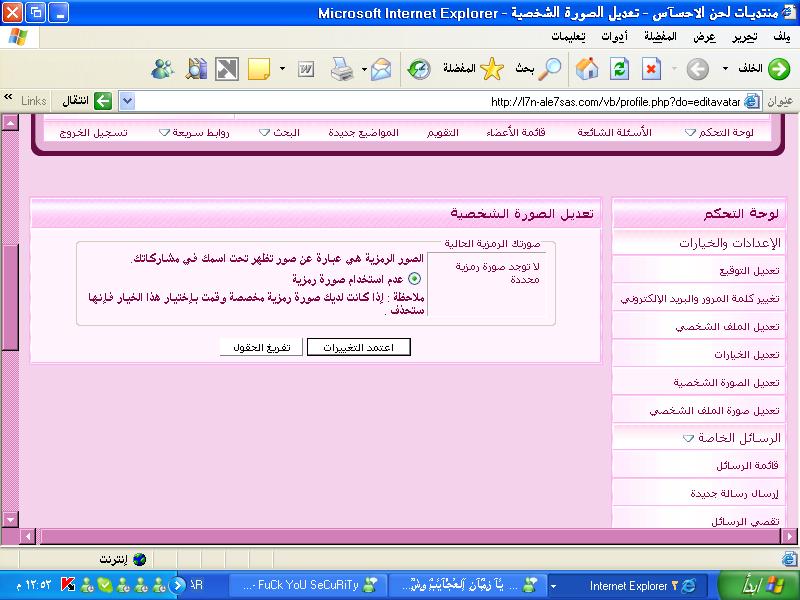This screenshot has width=800, height=600.
Task: Open Favorites with the star icon
Action: pyautogui.click(x=491, y=69)
